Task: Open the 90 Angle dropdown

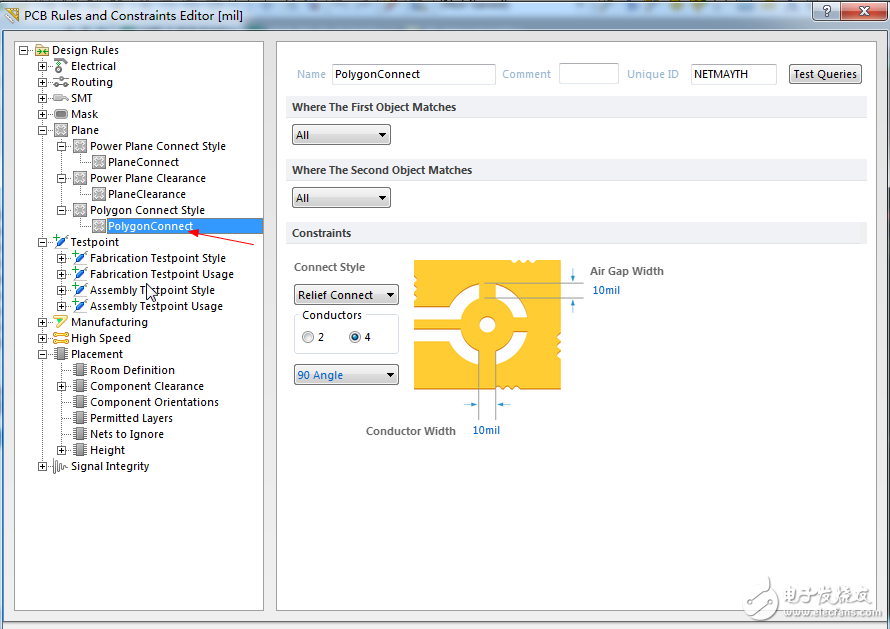Action: point(346,375)
